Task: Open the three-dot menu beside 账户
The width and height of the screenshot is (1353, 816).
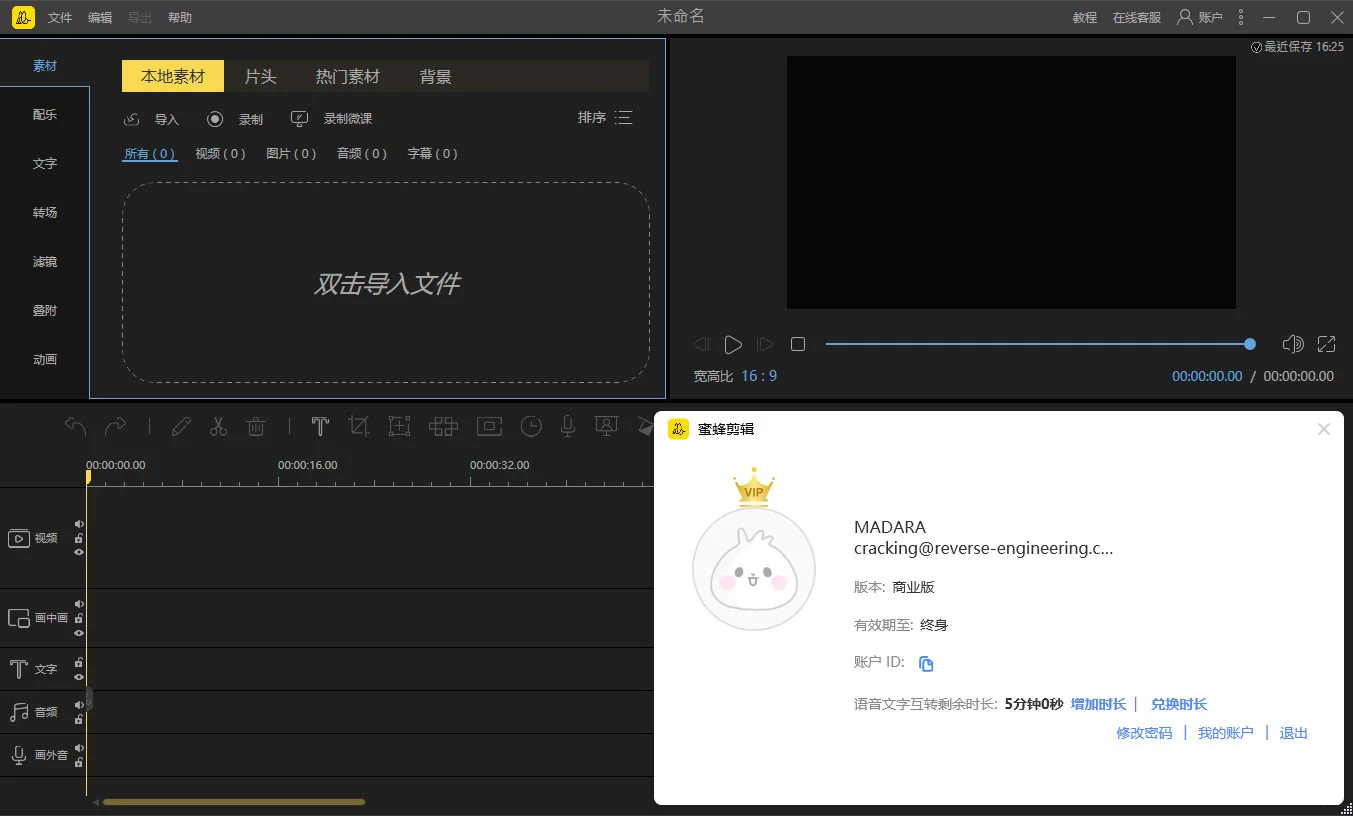Action: pyautogui.click(x=1240, y=17)
